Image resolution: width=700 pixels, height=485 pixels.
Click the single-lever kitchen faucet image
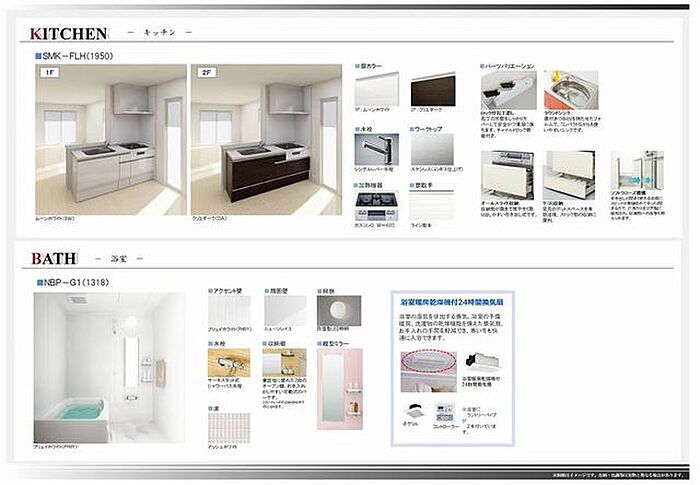376,151
